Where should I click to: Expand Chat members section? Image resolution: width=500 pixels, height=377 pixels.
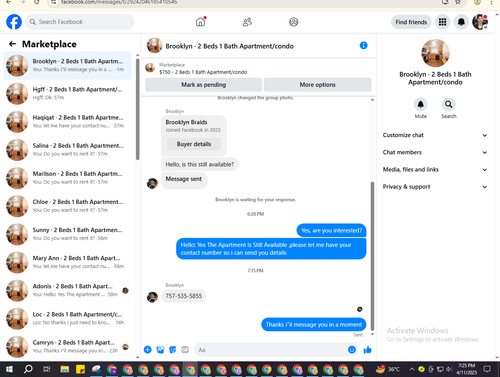(x=435, y=152)
